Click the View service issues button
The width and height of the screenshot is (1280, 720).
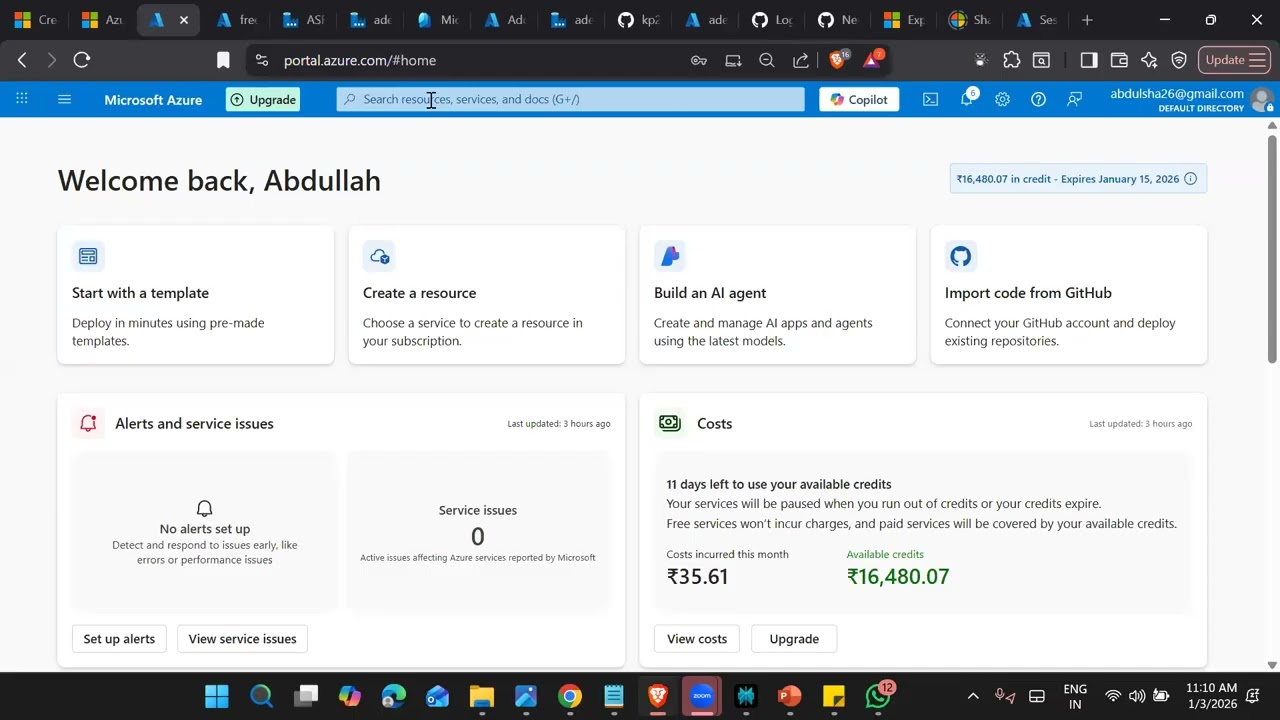242,639
